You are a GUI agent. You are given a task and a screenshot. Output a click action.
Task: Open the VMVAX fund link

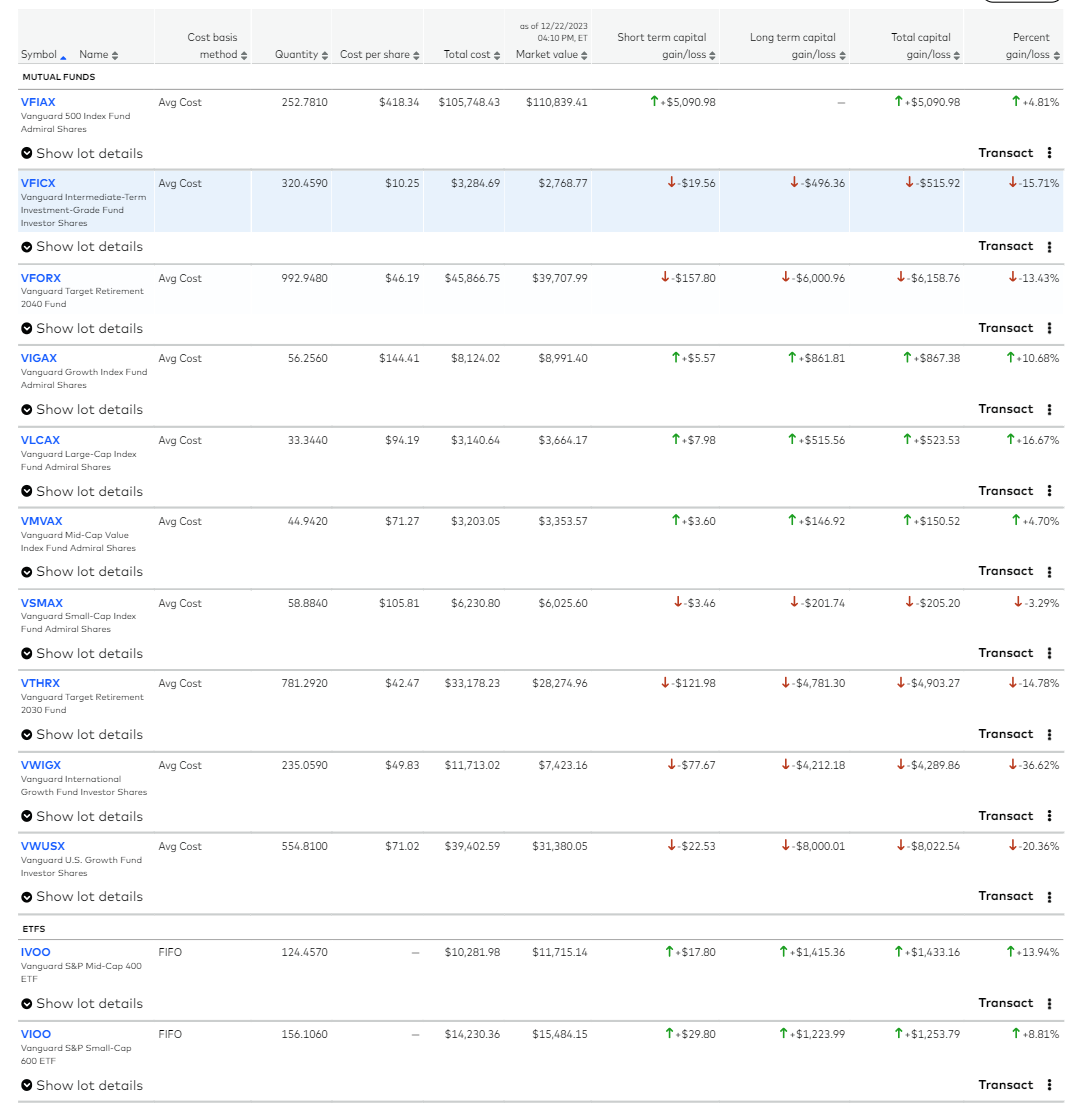pyautogui.click(x=42, y=522)
